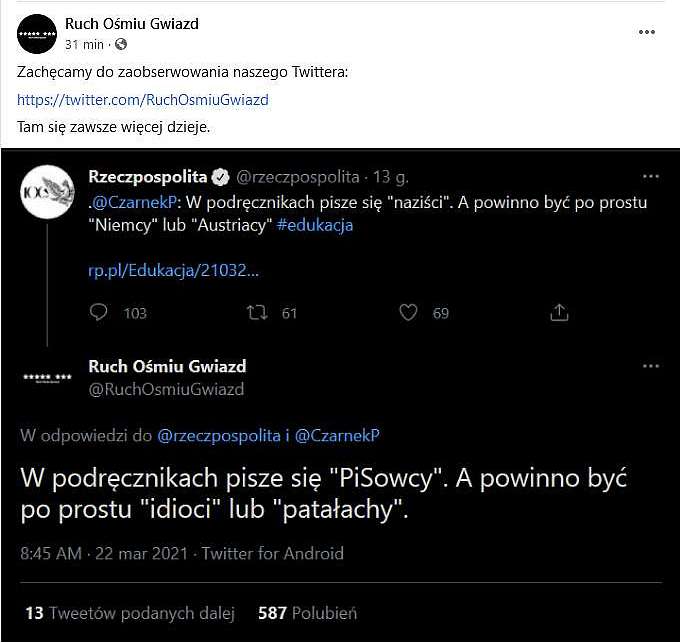Like the Rzeczpospolita tweet with heart icon

(408, 312)
